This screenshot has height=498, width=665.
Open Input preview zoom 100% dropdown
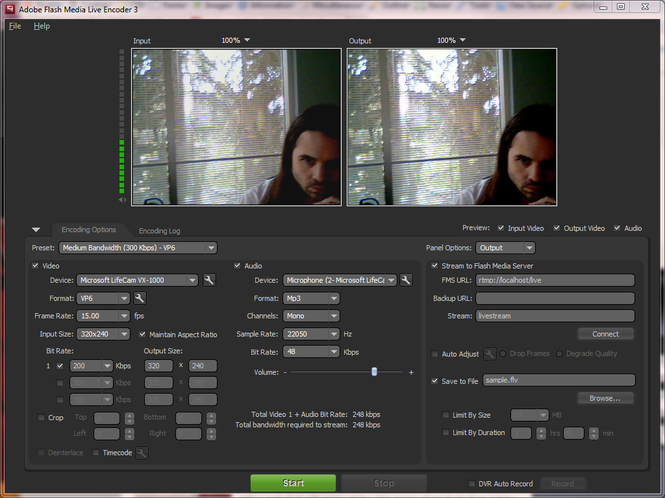click(235, 40)
